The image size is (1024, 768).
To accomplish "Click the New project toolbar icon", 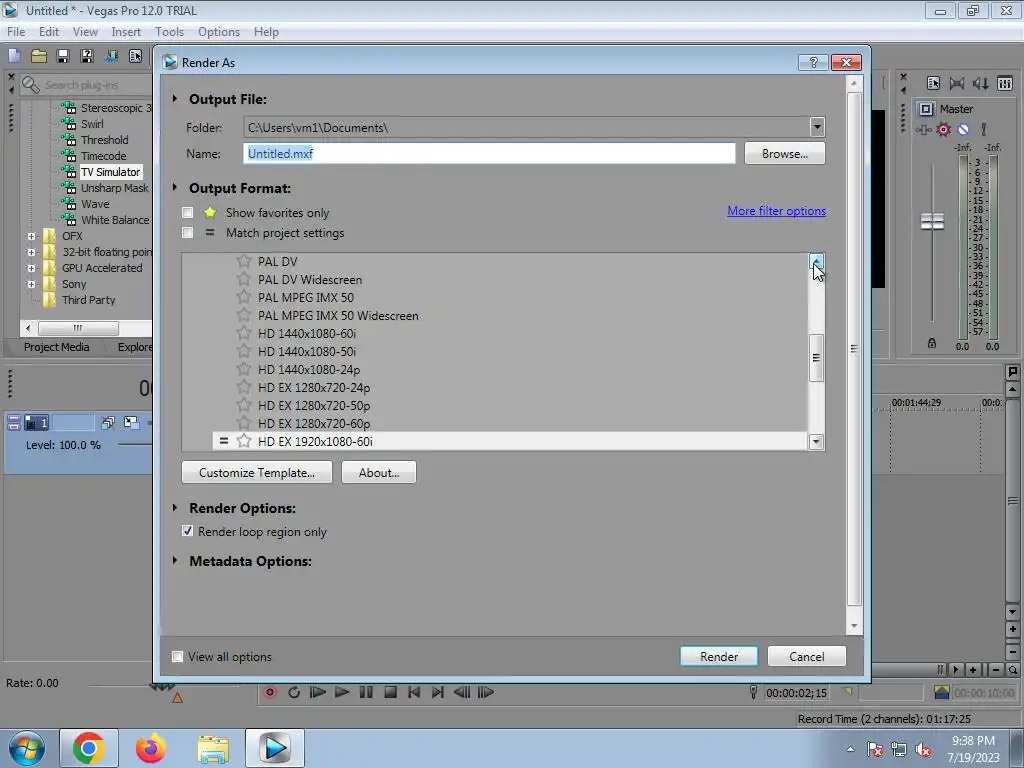I will pyautogui.click(x=14, y=56).
